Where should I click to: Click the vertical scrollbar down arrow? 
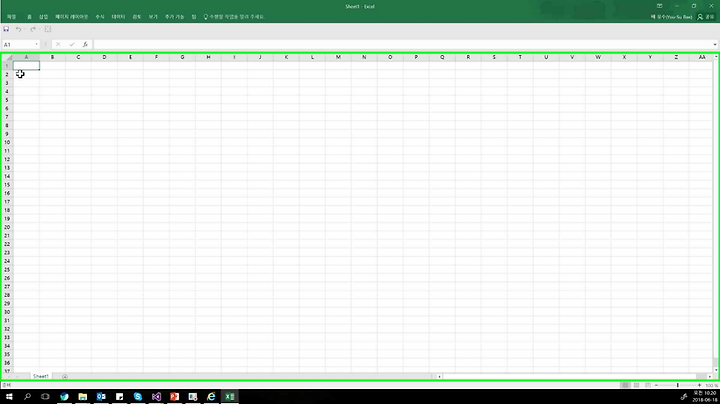point(715,370)
